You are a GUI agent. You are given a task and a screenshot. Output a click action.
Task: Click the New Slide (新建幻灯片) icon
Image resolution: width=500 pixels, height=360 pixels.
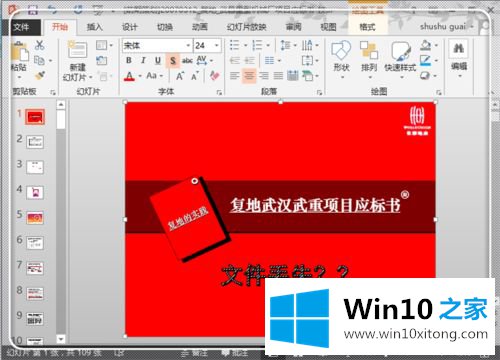(x=77, y=50)
